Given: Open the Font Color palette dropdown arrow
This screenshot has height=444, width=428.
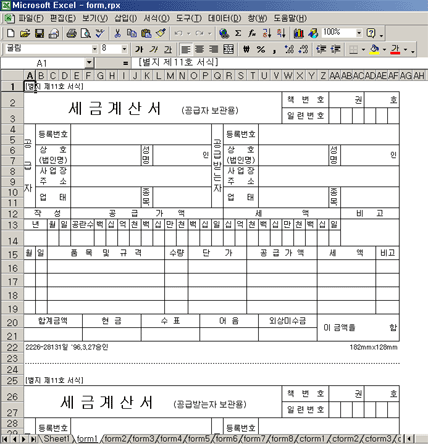Looking at the screenshot, I should (x=405, y=50).
